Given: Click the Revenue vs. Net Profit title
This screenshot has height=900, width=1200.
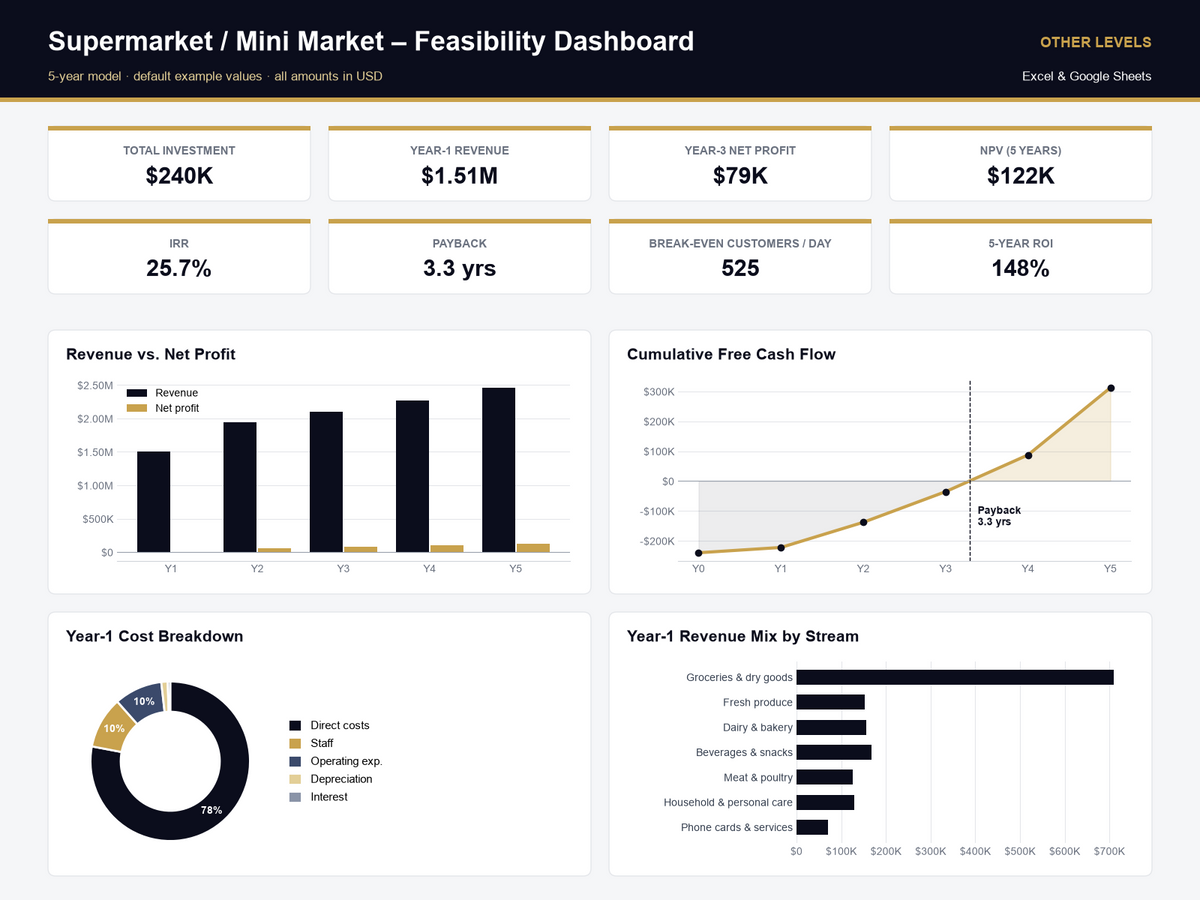Looking at the screenshot, I should click(151, 354).
